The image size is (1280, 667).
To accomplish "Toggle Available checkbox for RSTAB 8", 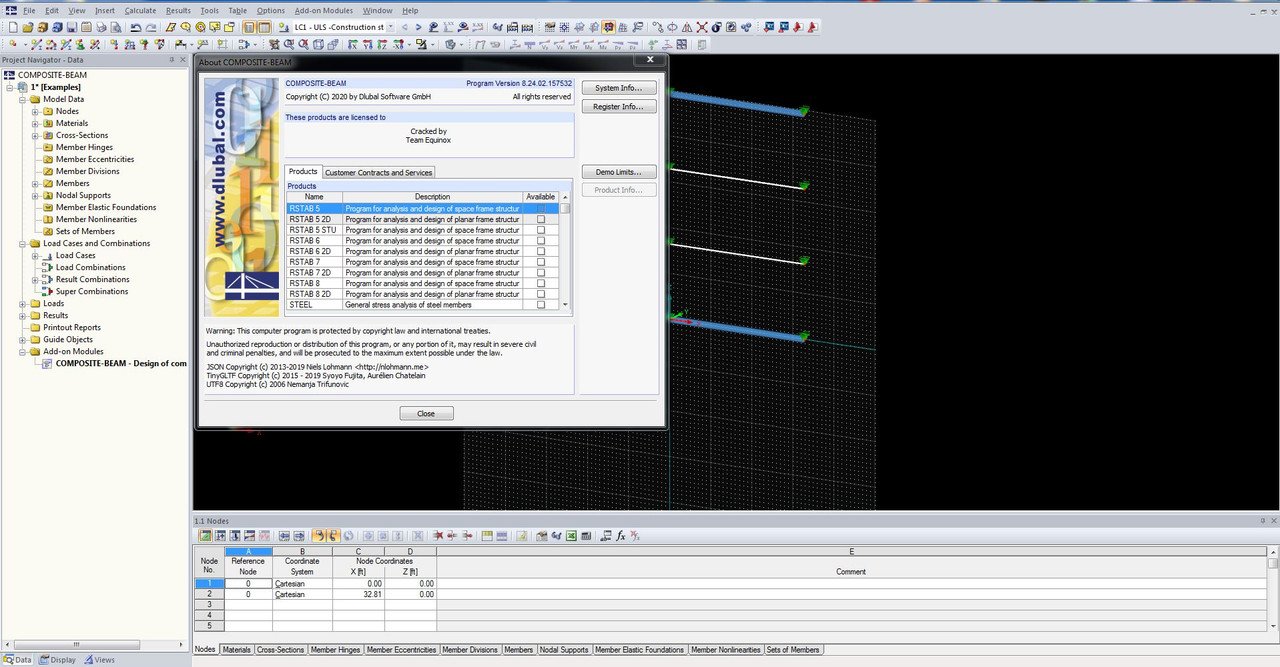I will [x=541, y=284].
